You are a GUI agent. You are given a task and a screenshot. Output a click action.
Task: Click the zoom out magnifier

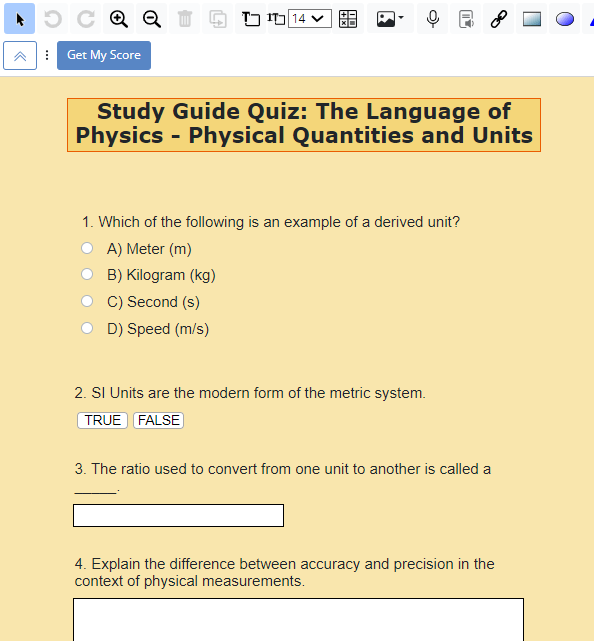[x=152, y=19]
